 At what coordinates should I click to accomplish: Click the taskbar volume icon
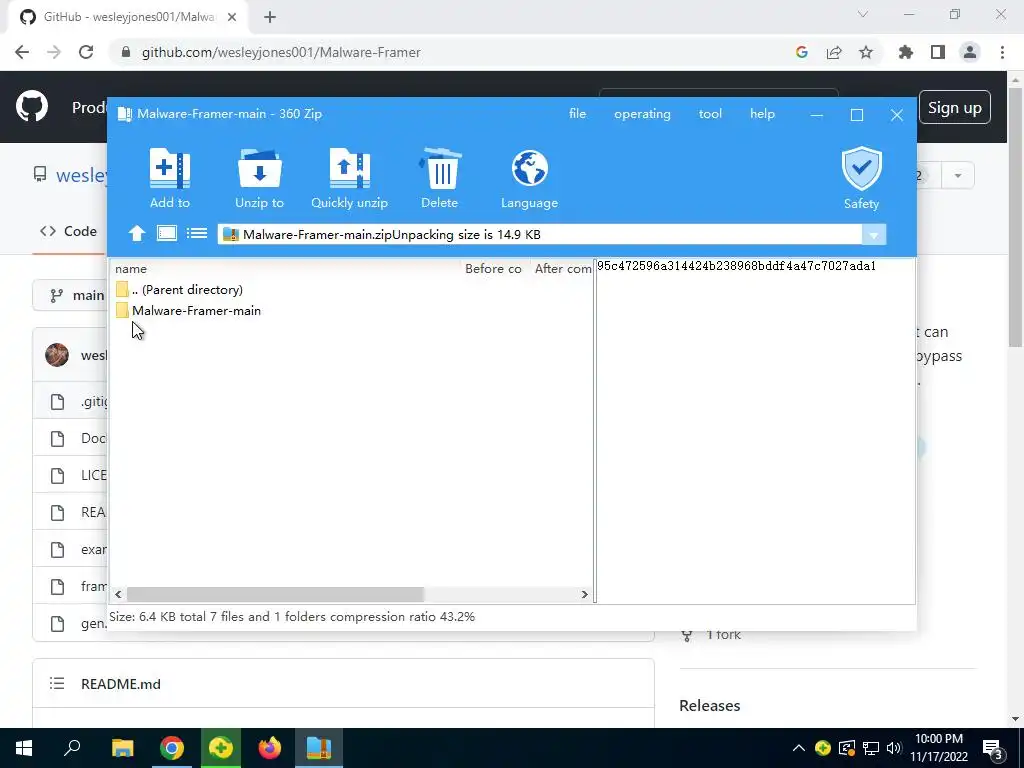click(894, 748)
